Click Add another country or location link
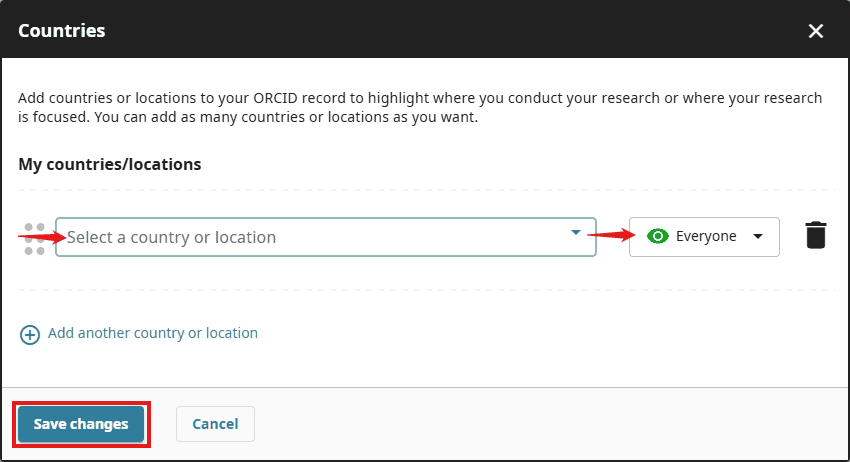This screenshot has height=462, width=850. 152,333
